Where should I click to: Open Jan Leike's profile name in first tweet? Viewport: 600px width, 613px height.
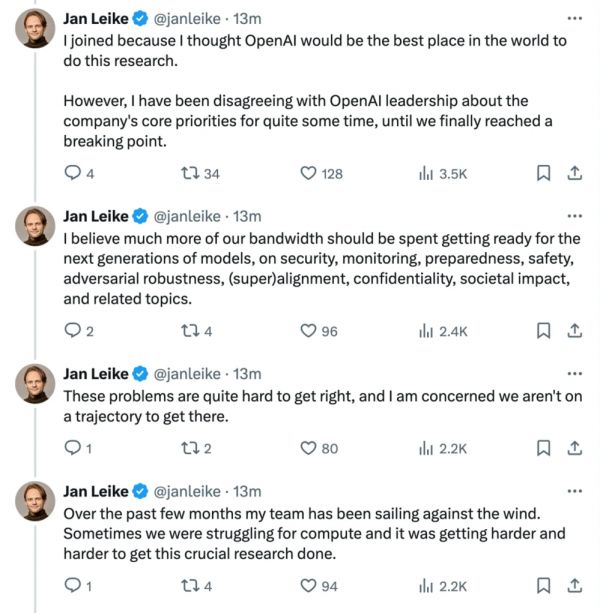point(96,18)
